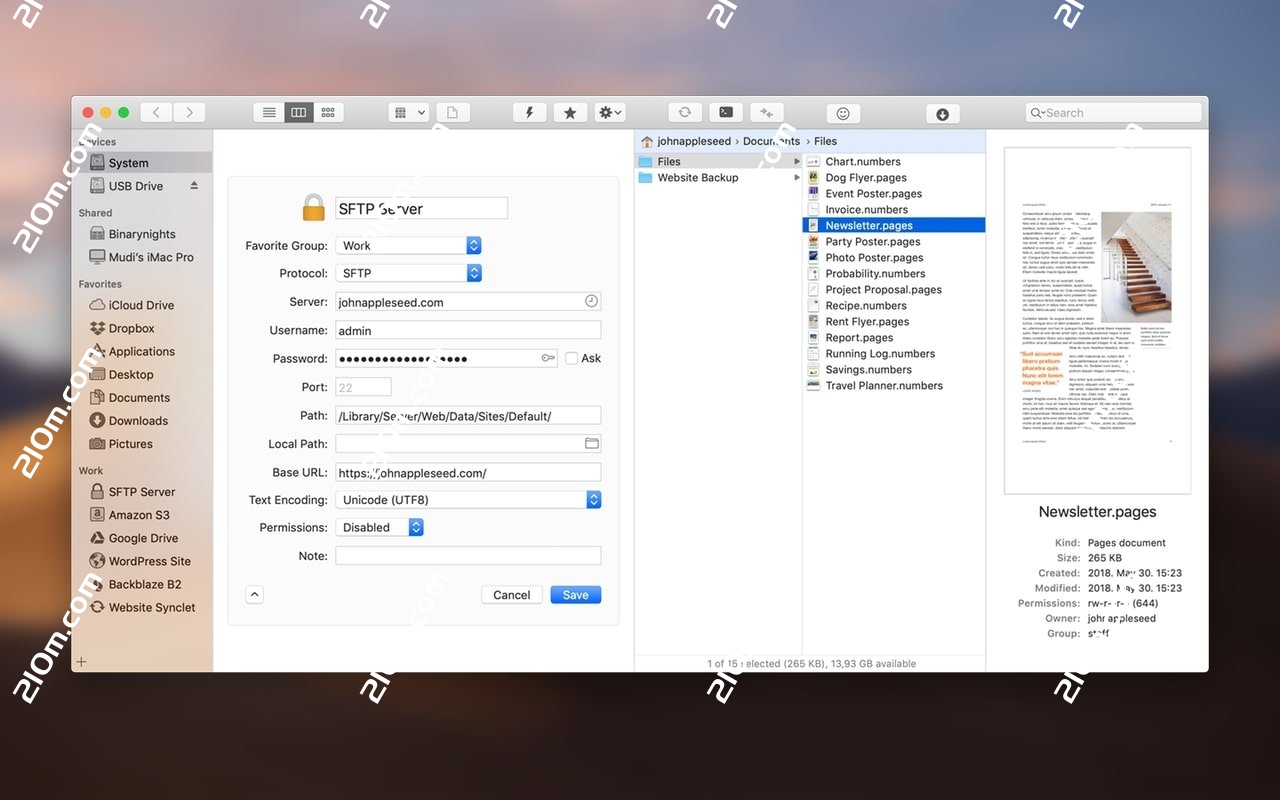Click the plus button at sidebar bottom
The image size is (1280, 800).
click(82, 661)
